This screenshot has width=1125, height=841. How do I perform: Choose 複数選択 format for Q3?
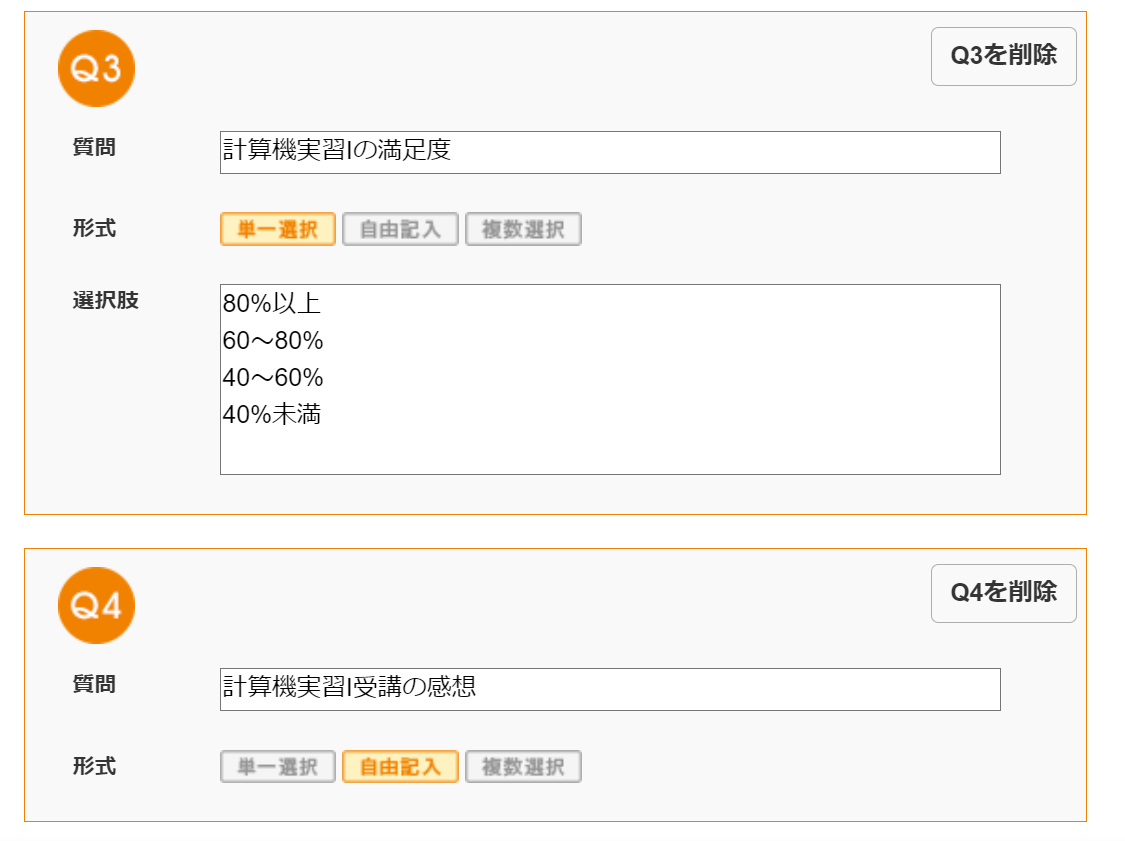[x=523, y=230]
